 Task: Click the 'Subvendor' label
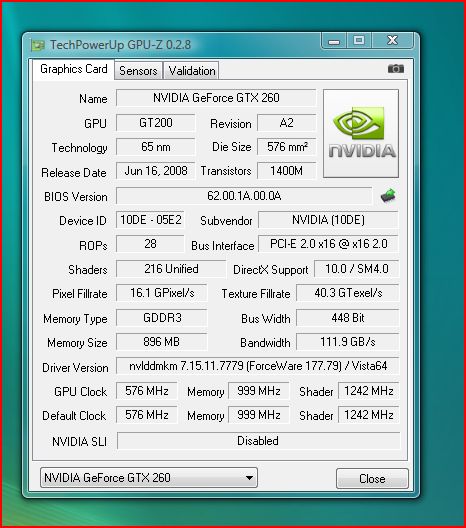(226, 221)
